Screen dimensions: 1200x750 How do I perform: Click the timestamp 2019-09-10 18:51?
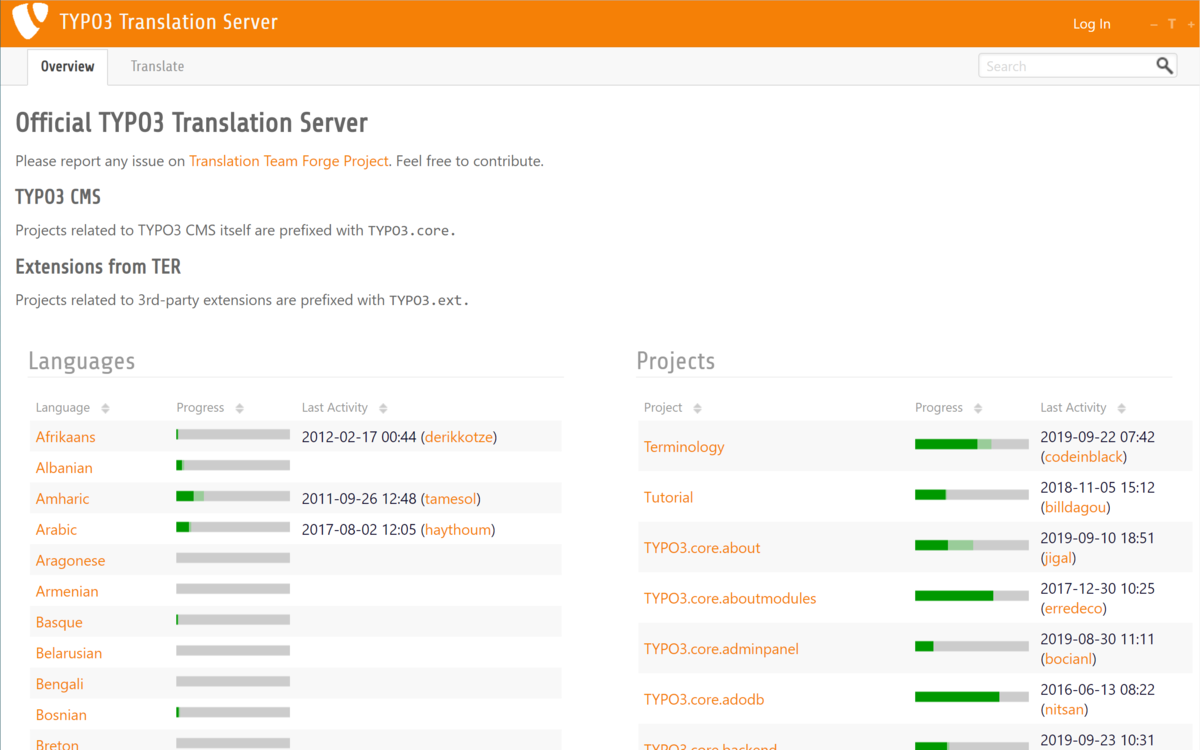[x=1098, y=538]
